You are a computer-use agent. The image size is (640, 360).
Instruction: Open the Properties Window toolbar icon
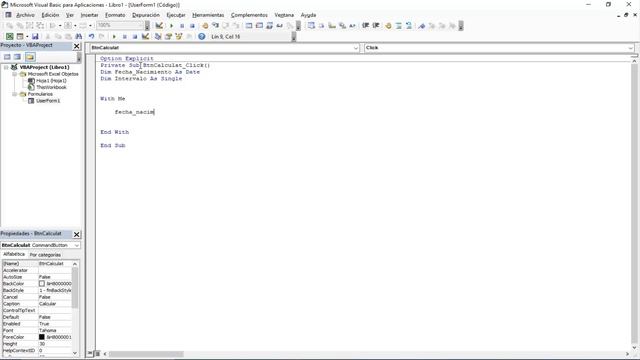[x=168, y=36]
